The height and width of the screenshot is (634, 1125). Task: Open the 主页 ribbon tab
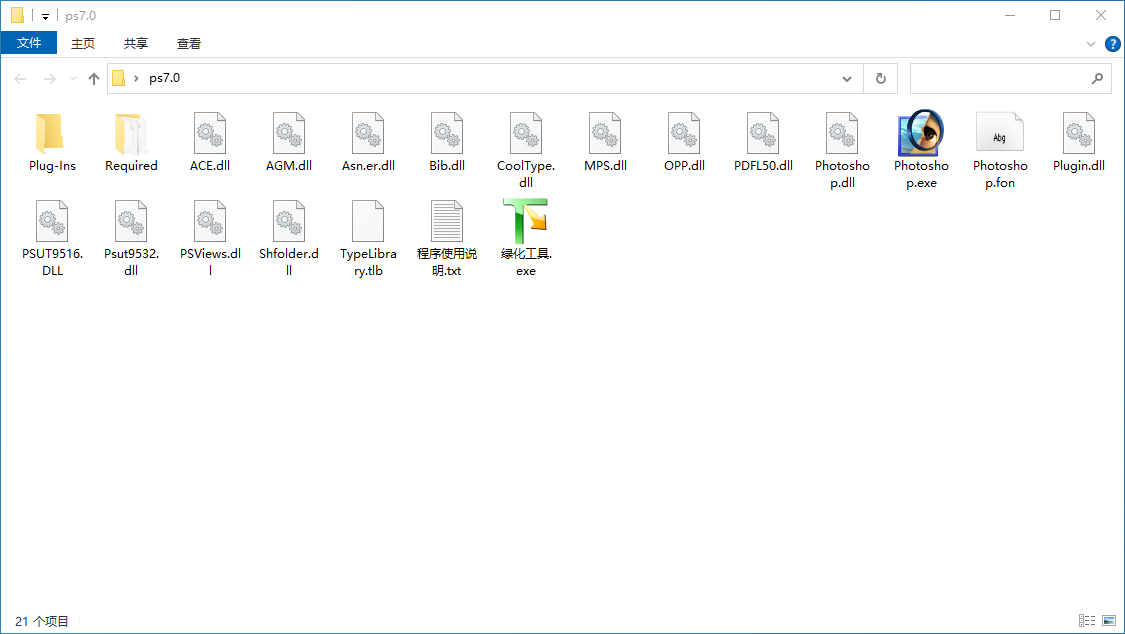[83, 44]
